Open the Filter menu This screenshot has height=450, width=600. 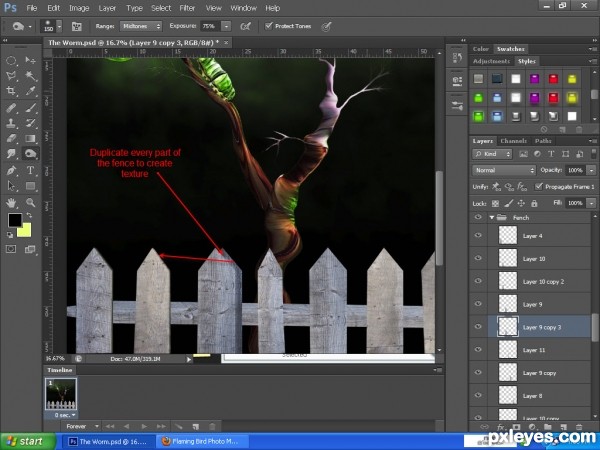coord(187,8)
